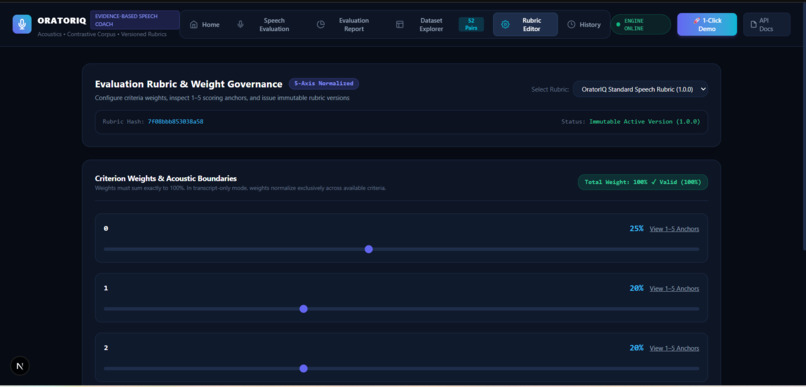Open API Docs
The width and height of the screenshot is (806, 387).
766,25
